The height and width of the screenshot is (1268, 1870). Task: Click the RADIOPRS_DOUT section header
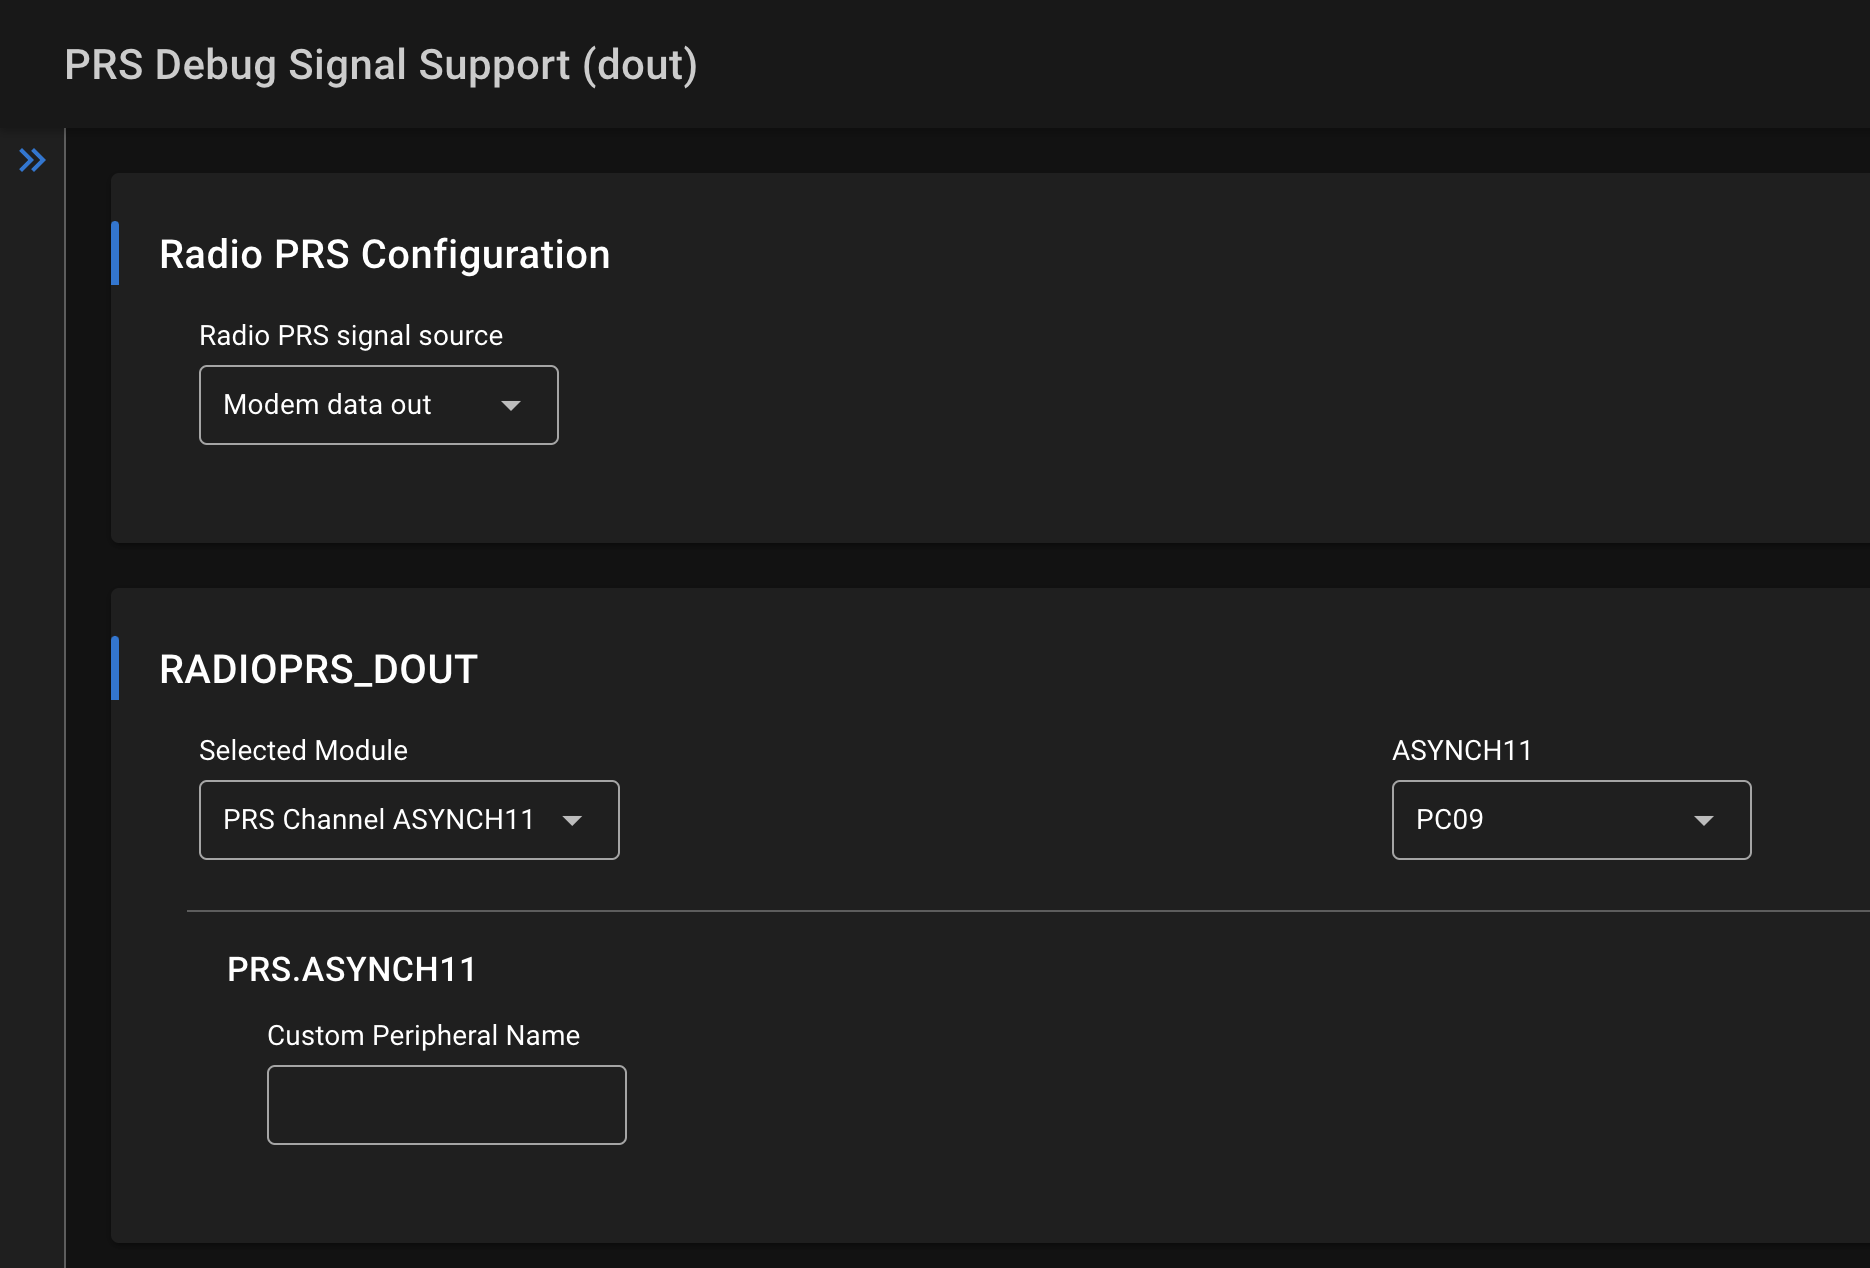pos(318,668)
